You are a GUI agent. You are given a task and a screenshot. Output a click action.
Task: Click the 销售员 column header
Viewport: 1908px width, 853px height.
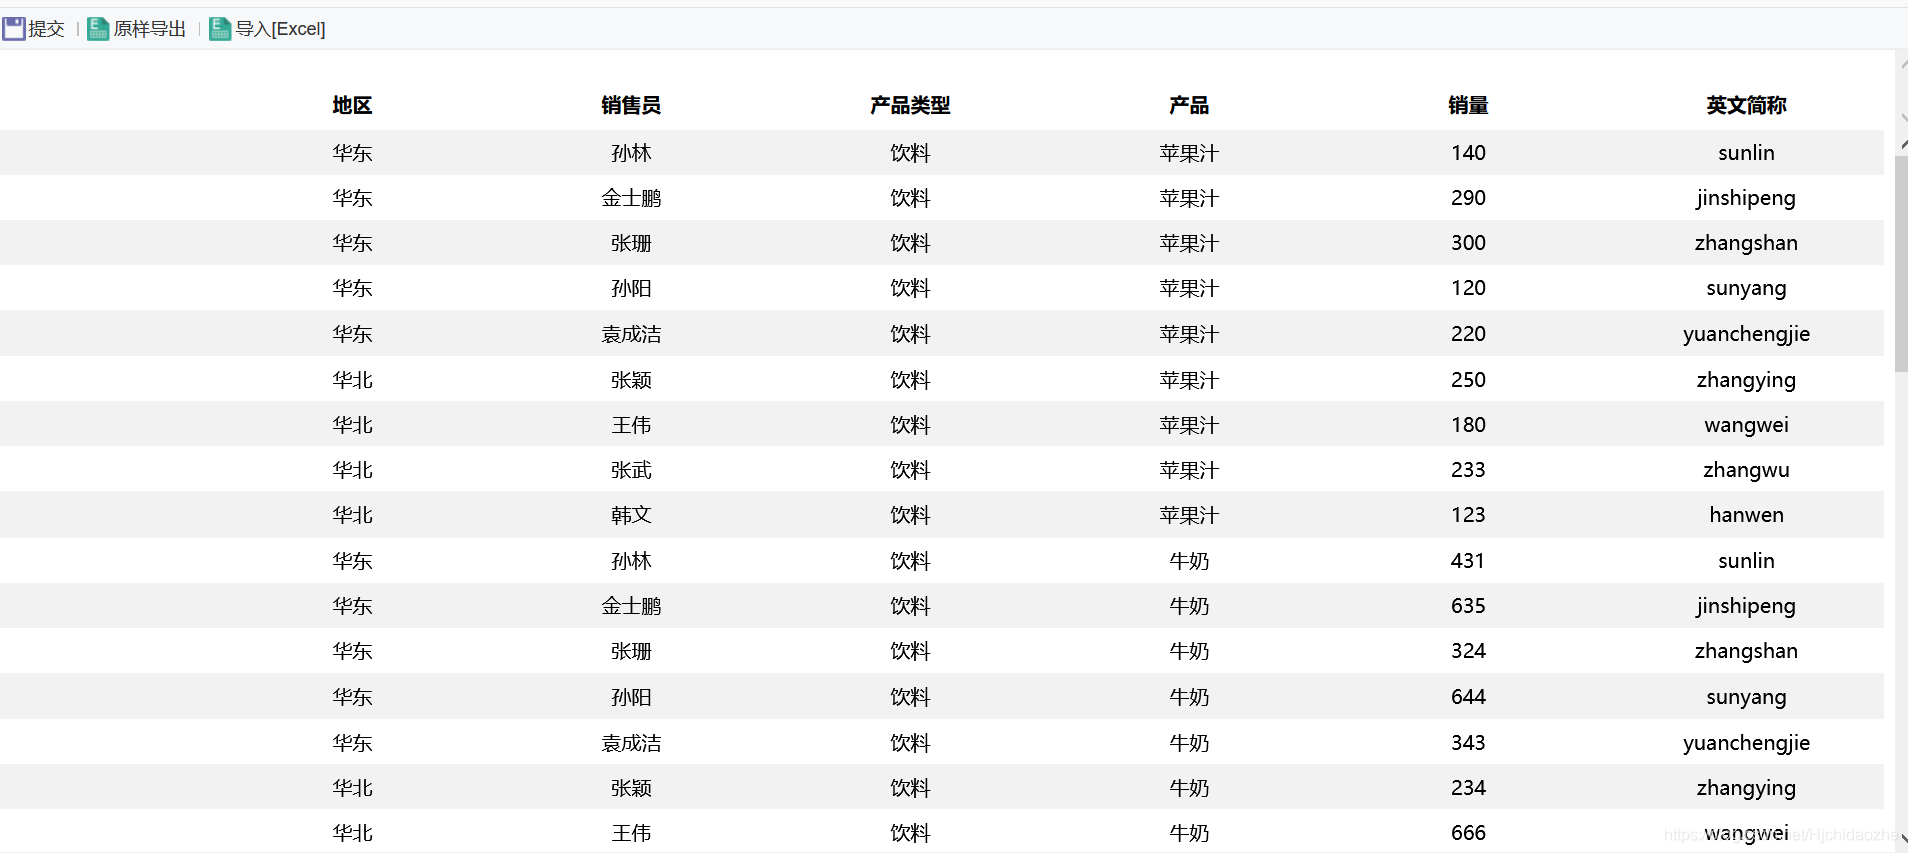pyautogui.click(x=631, y=105)
